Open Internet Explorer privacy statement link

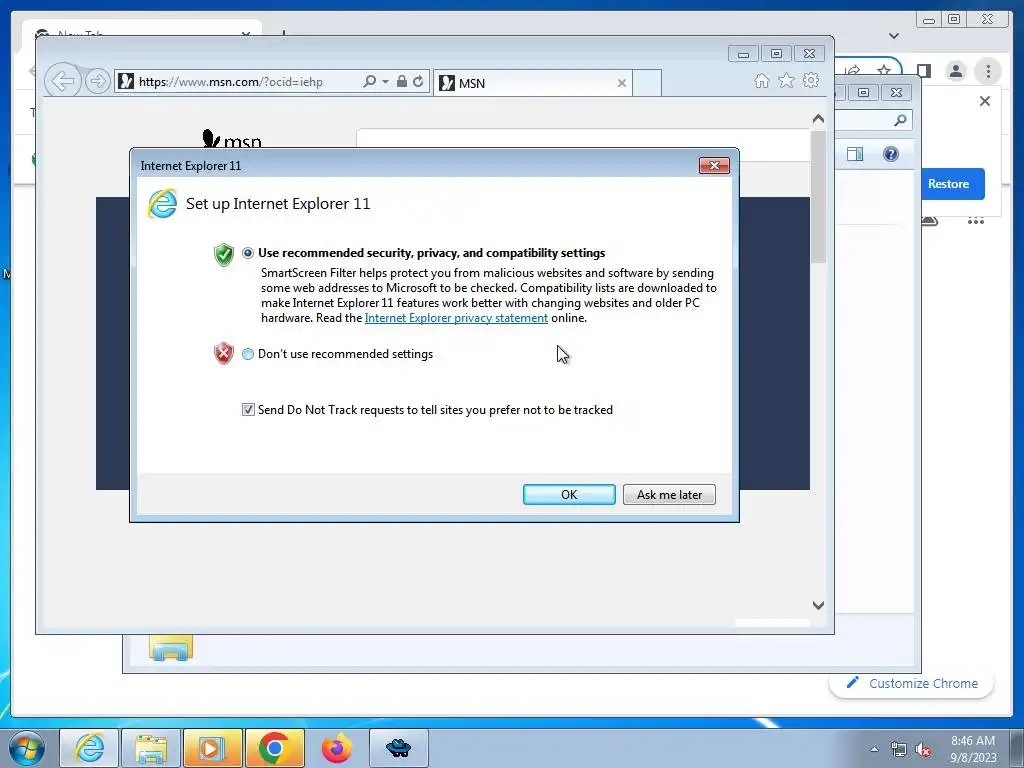point(456,318)
